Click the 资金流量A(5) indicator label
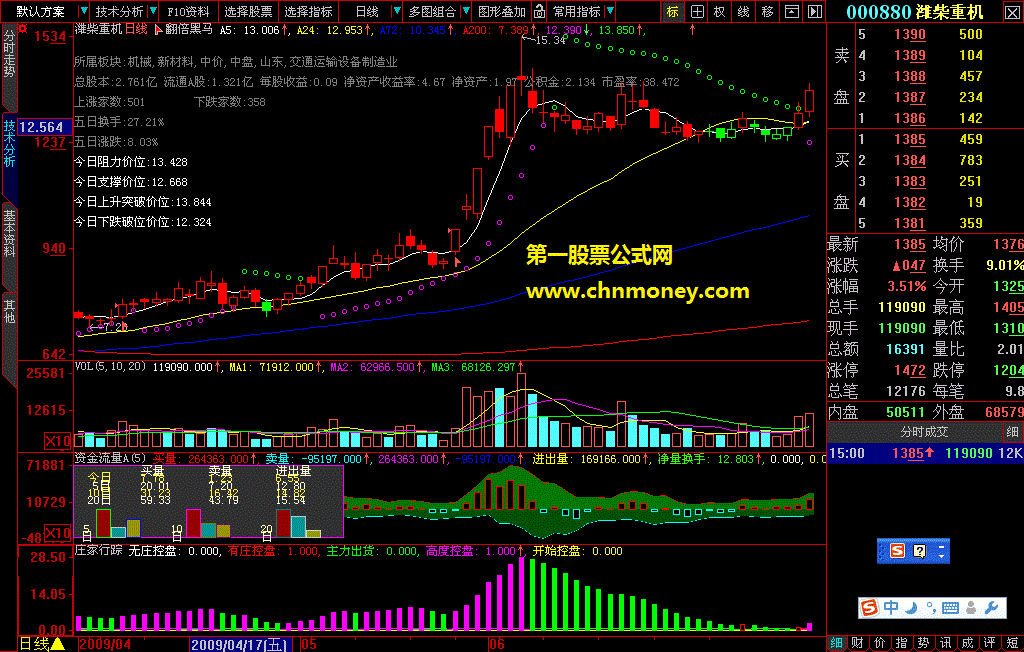The height and width of the screenshot is (652, 1024). pos(110,459)
